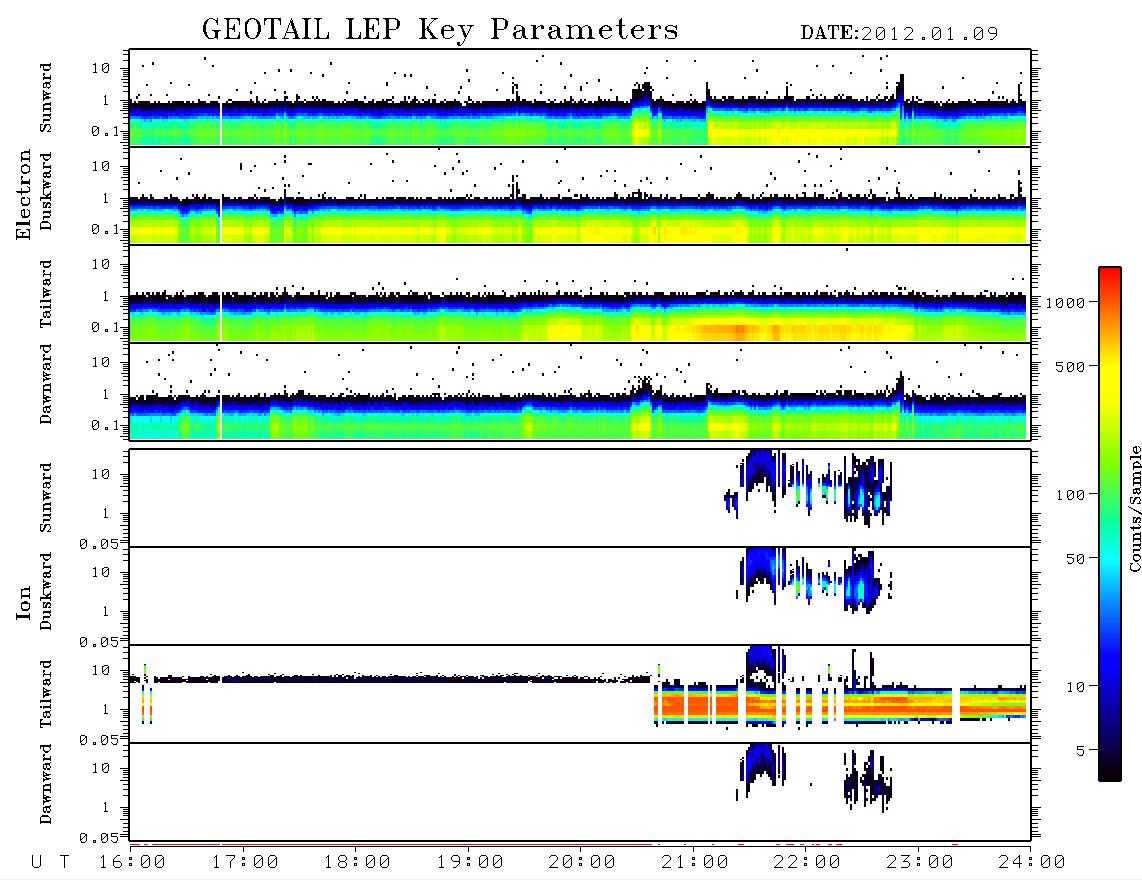Click the '16:00' time tick label
Screen dimensions: 1142x880
132,863
